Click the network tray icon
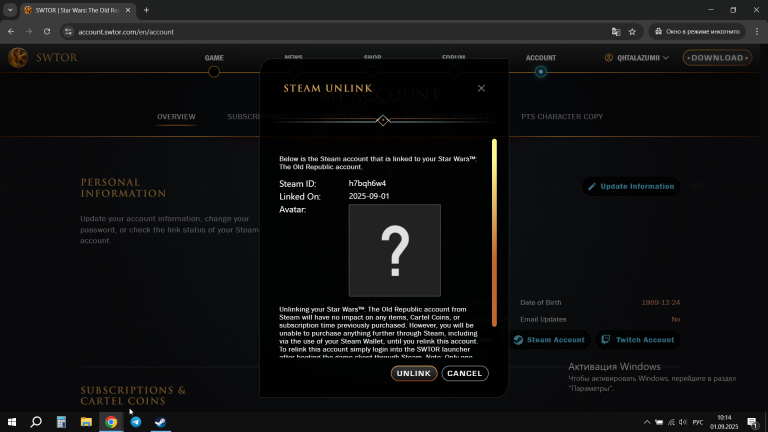768x432 pixels. (671, 422)
